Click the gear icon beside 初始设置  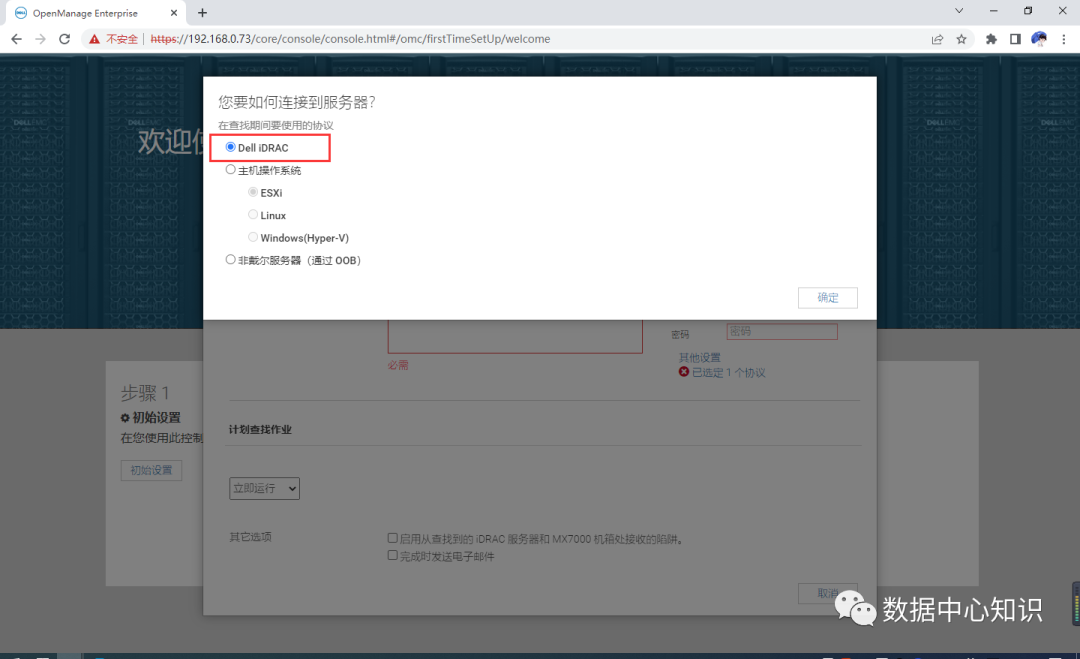tap(125, 418)
